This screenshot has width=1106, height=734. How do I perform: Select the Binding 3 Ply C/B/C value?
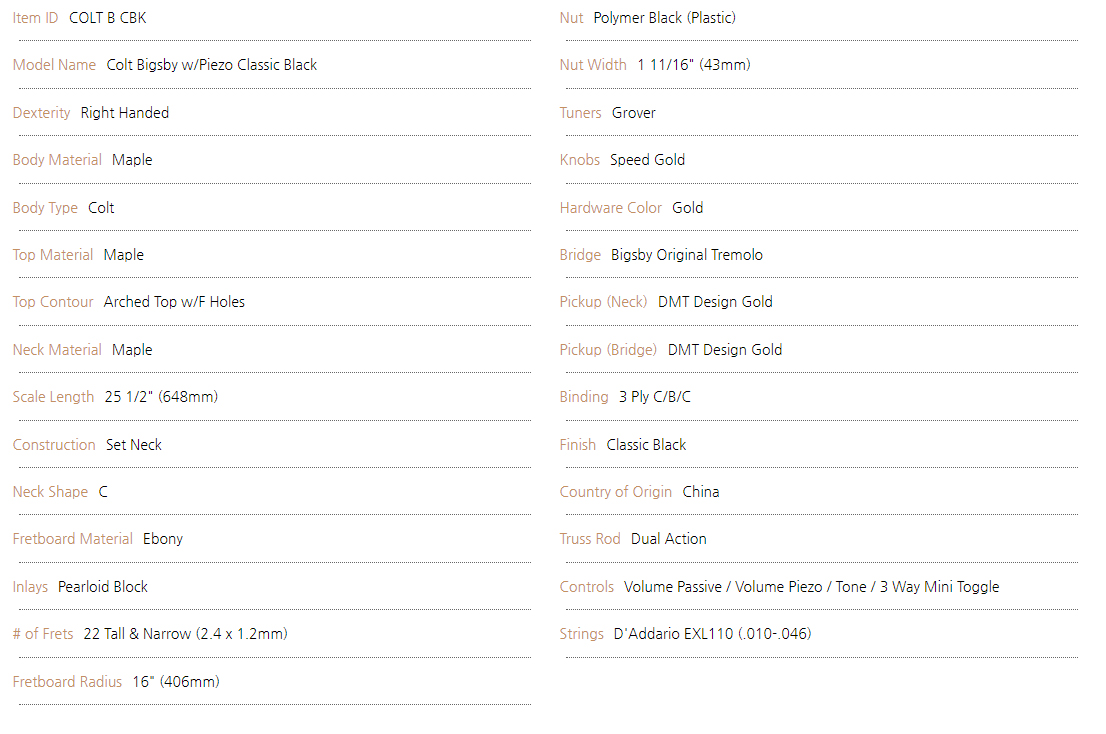[x=655, y=397]
